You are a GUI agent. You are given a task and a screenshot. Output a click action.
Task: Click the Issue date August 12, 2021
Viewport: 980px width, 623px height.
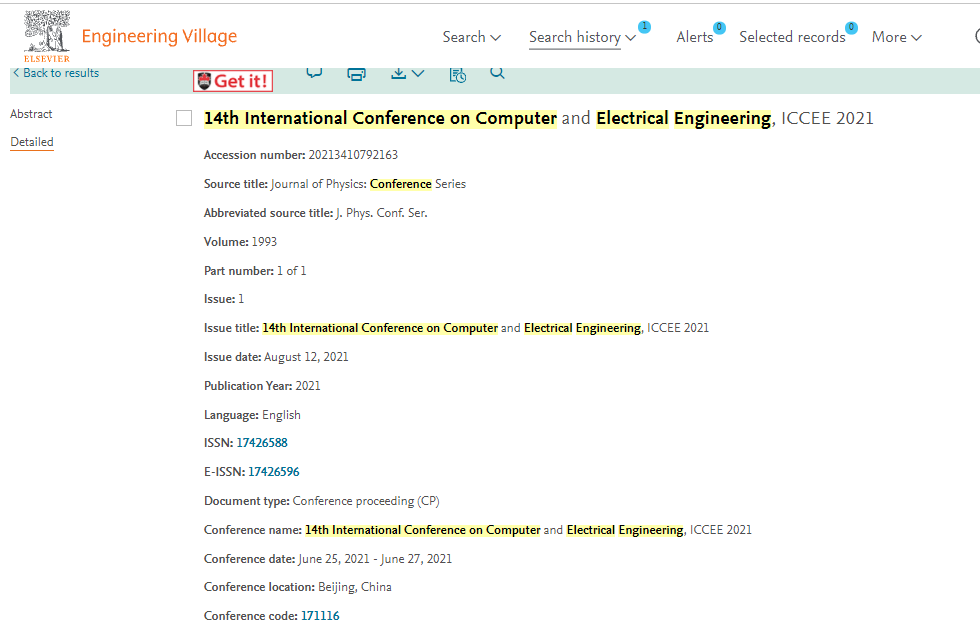(306, 357)
